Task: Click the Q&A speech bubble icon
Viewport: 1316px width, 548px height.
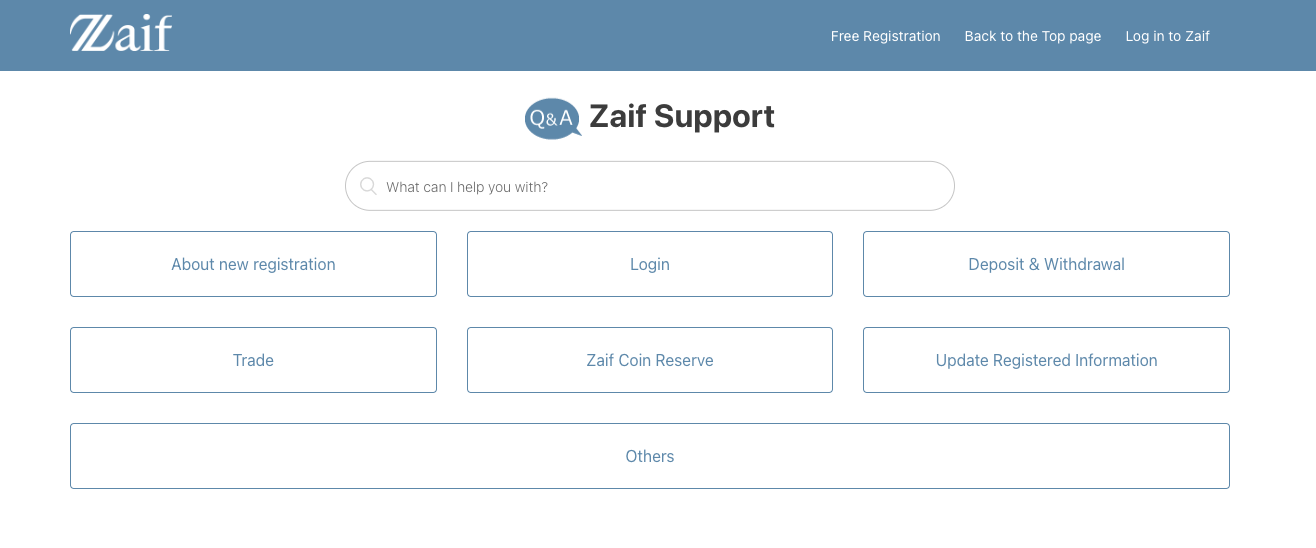Action: (552, 119)
